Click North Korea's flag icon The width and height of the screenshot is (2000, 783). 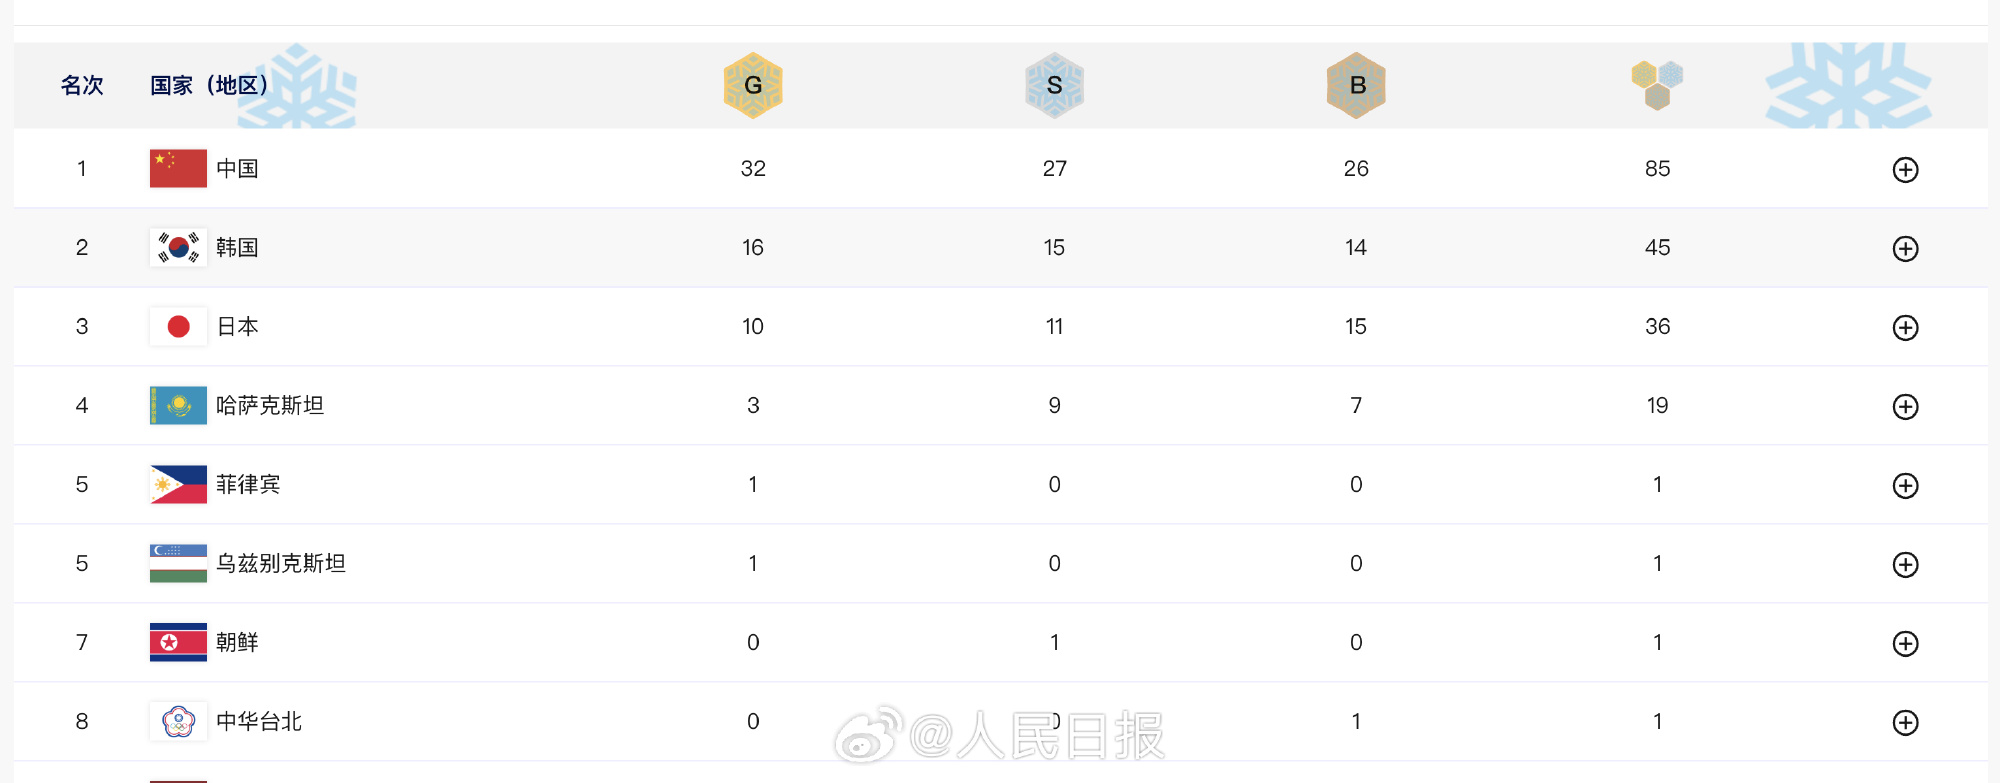coord(178,642)
